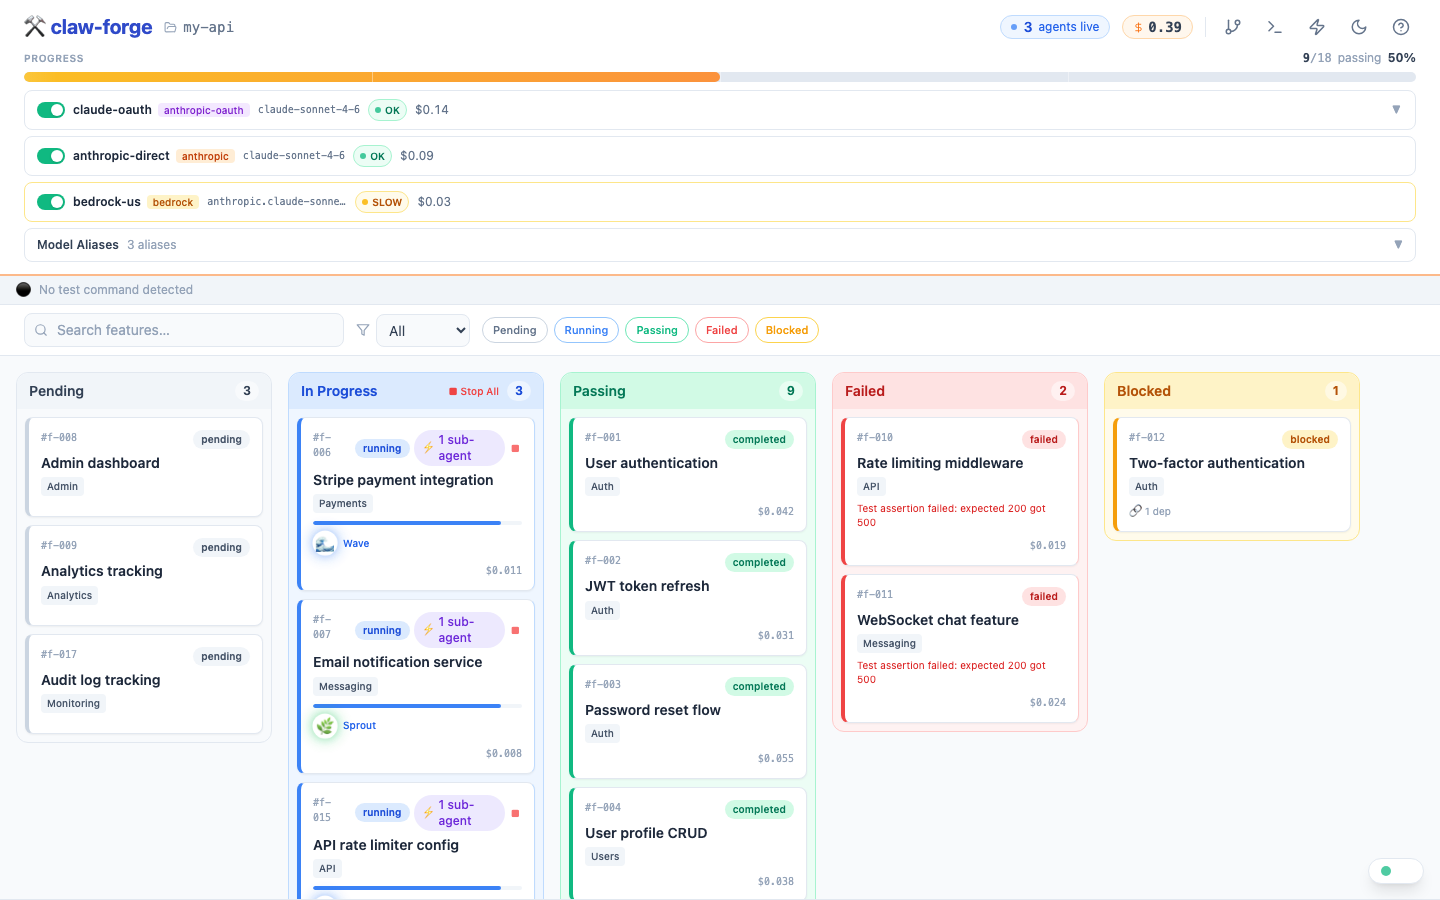Click 1 sub-agent badge on API rate limiter

pyautogui.click(x=459, y=813)
